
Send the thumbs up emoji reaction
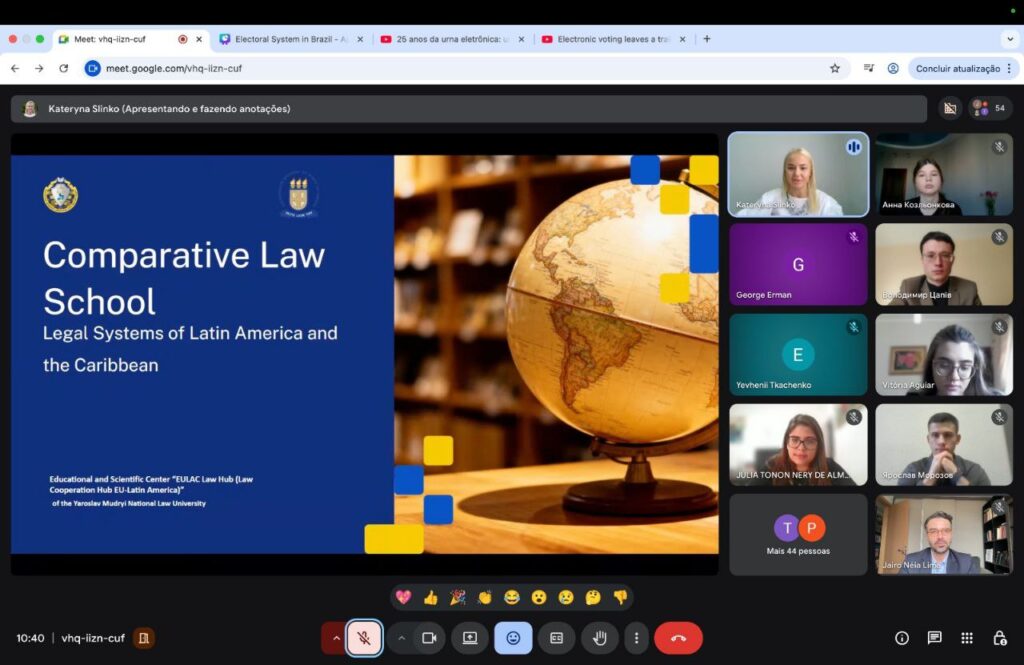point(430,597)
